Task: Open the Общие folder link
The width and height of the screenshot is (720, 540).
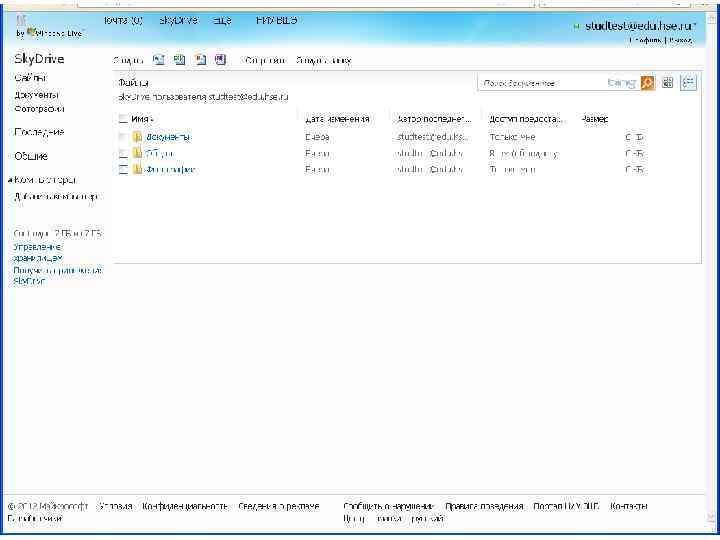Action: click(159, 153)
